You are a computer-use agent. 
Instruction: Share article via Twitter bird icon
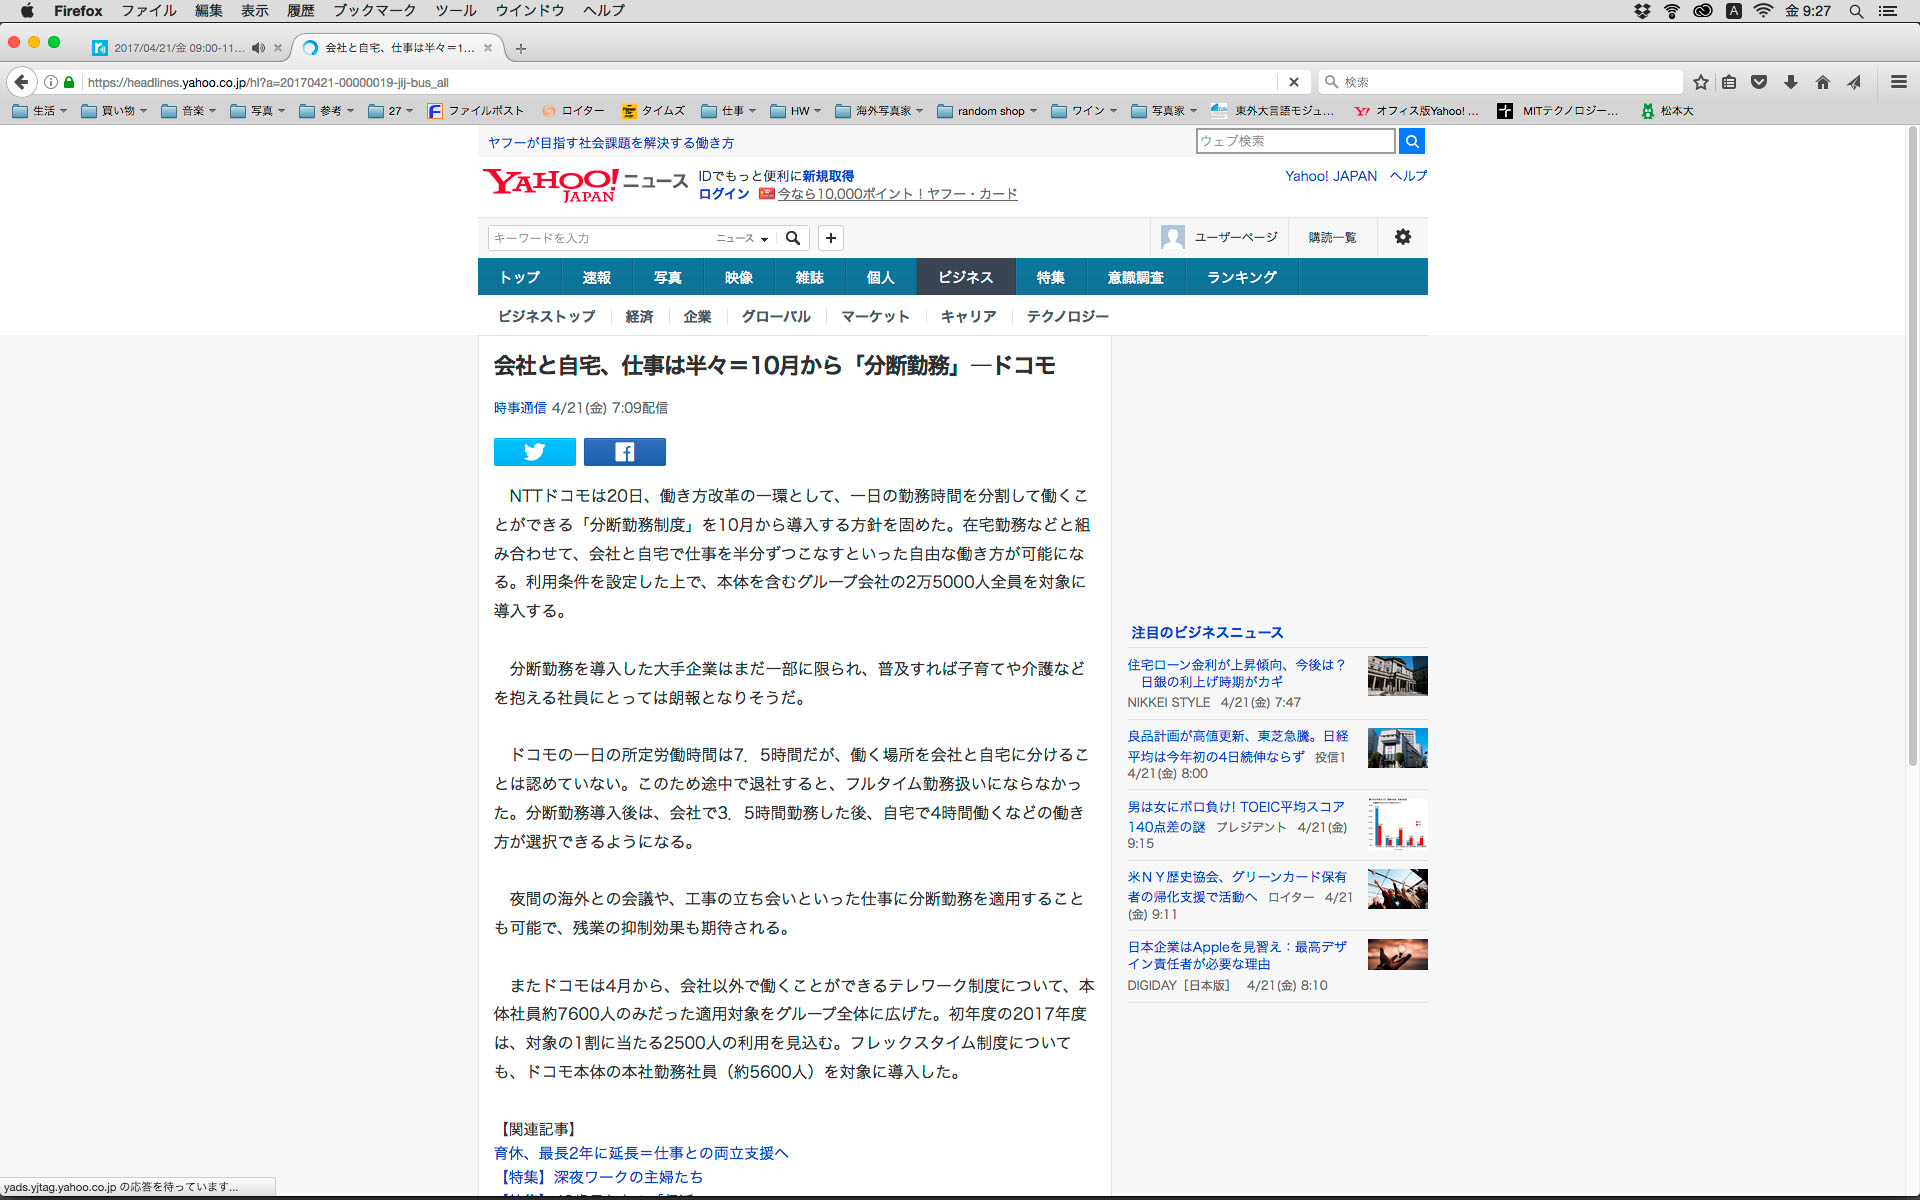(x=534, y=452)
